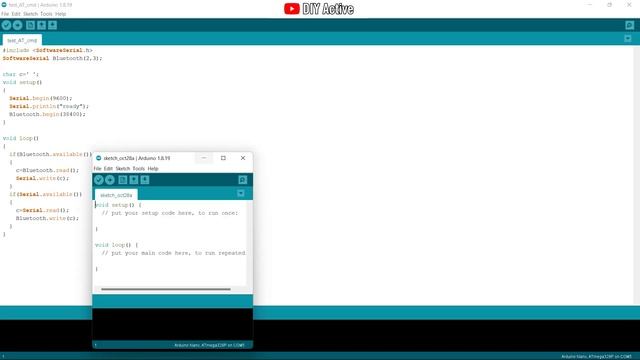Click Upload arrow icon in test_AT_cmd window

18,25
